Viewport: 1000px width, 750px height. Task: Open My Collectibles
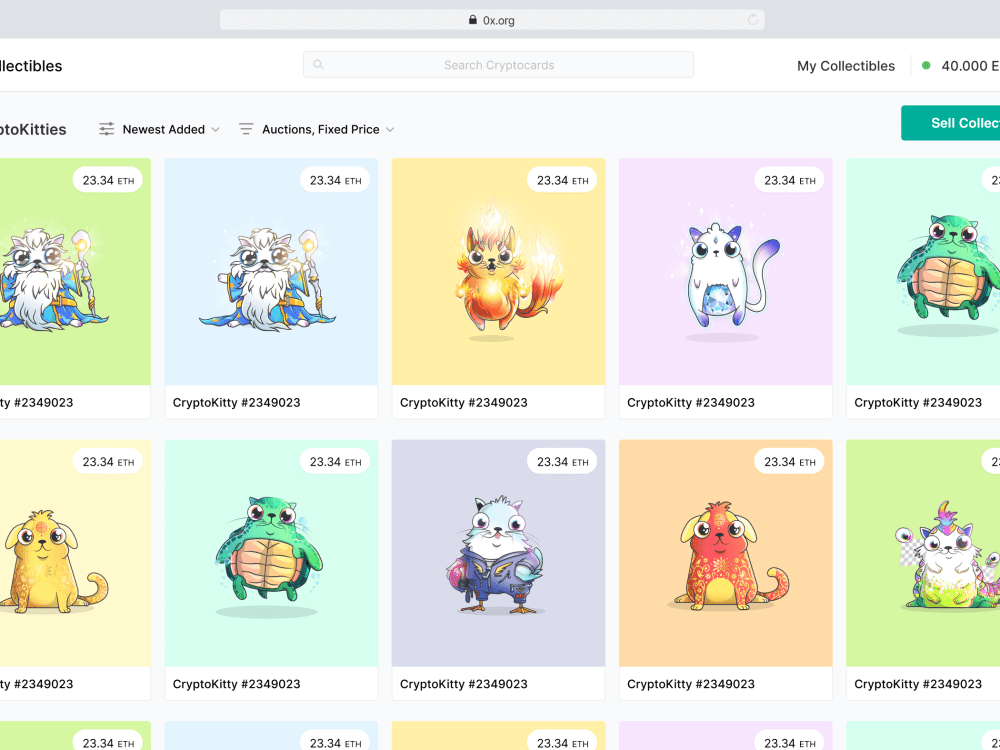[846, 66]
